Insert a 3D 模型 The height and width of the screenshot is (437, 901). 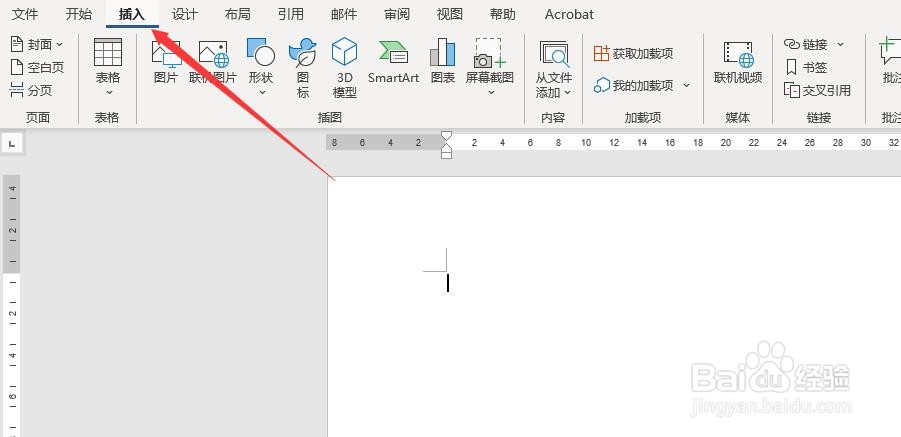click(x=345, y=68)
